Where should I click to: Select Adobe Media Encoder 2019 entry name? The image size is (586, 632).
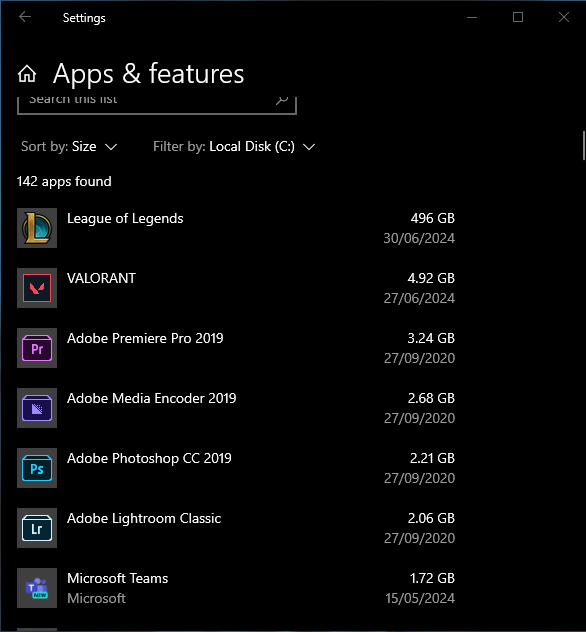[152, 398]
